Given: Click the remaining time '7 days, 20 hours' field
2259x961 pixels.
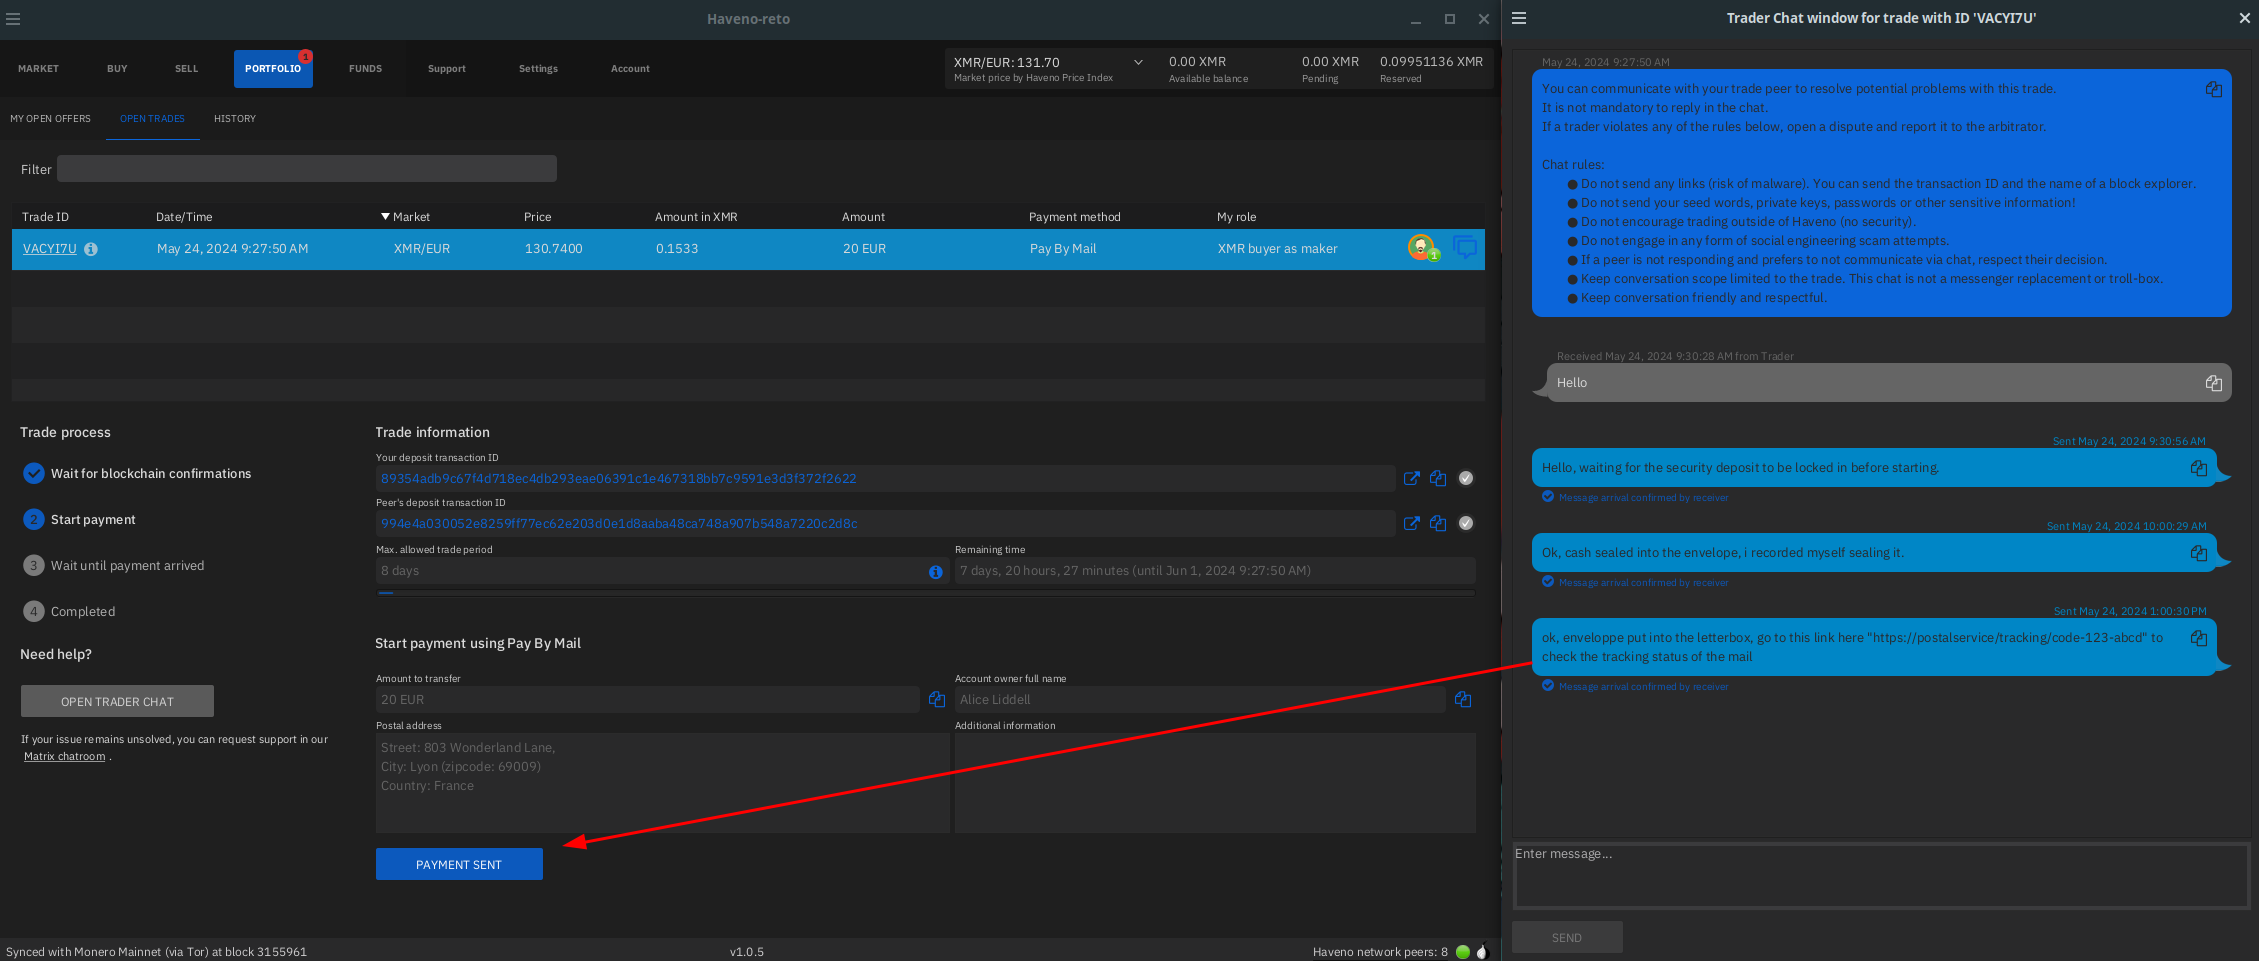Looking at the screenshot, I should [x=1215, y=571].
